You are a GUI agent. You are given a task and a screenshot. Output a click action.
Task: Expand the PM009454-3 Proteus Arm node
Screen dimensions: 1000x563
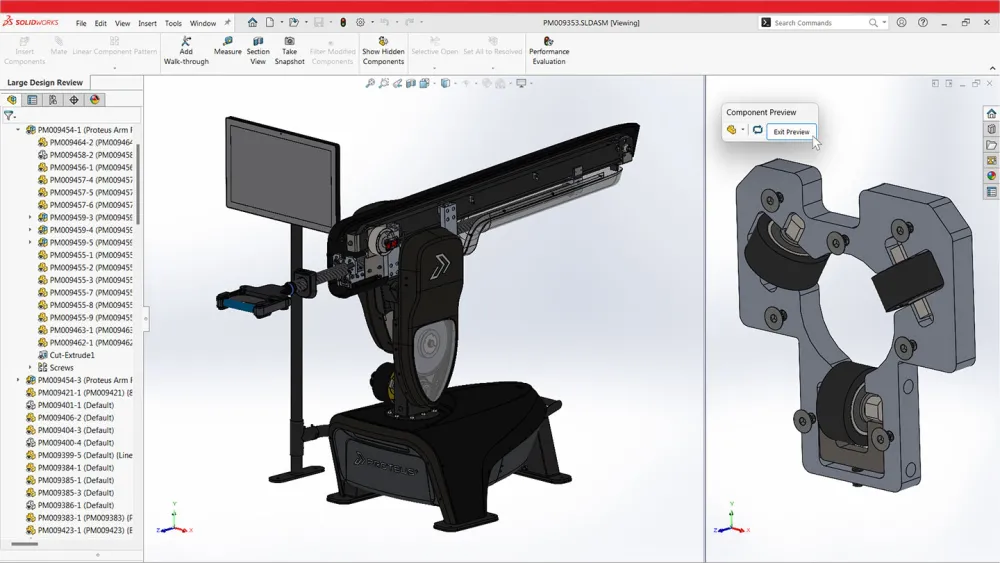click(x=18, y=380)
